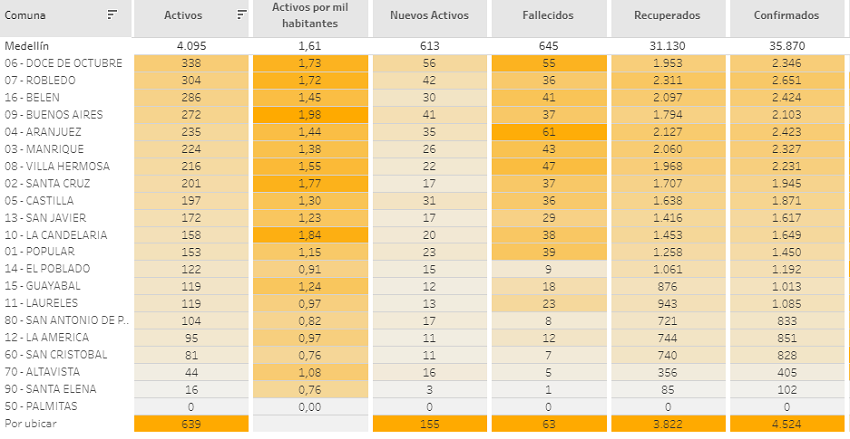Select the 639 Activos cell in Por ubicar
The image size is (850, 439).
tap(189, 424)
